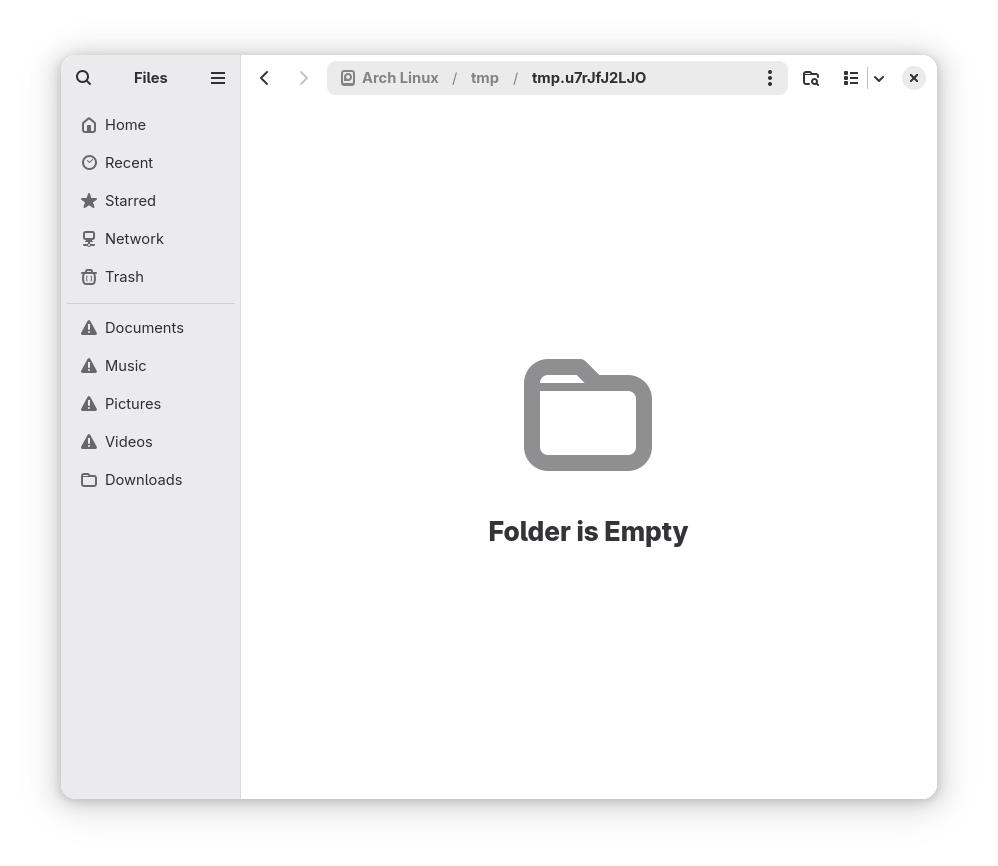Open the Documents sidebar entry
Viewport: 998px width, 866px height.
tap(151, 328)
